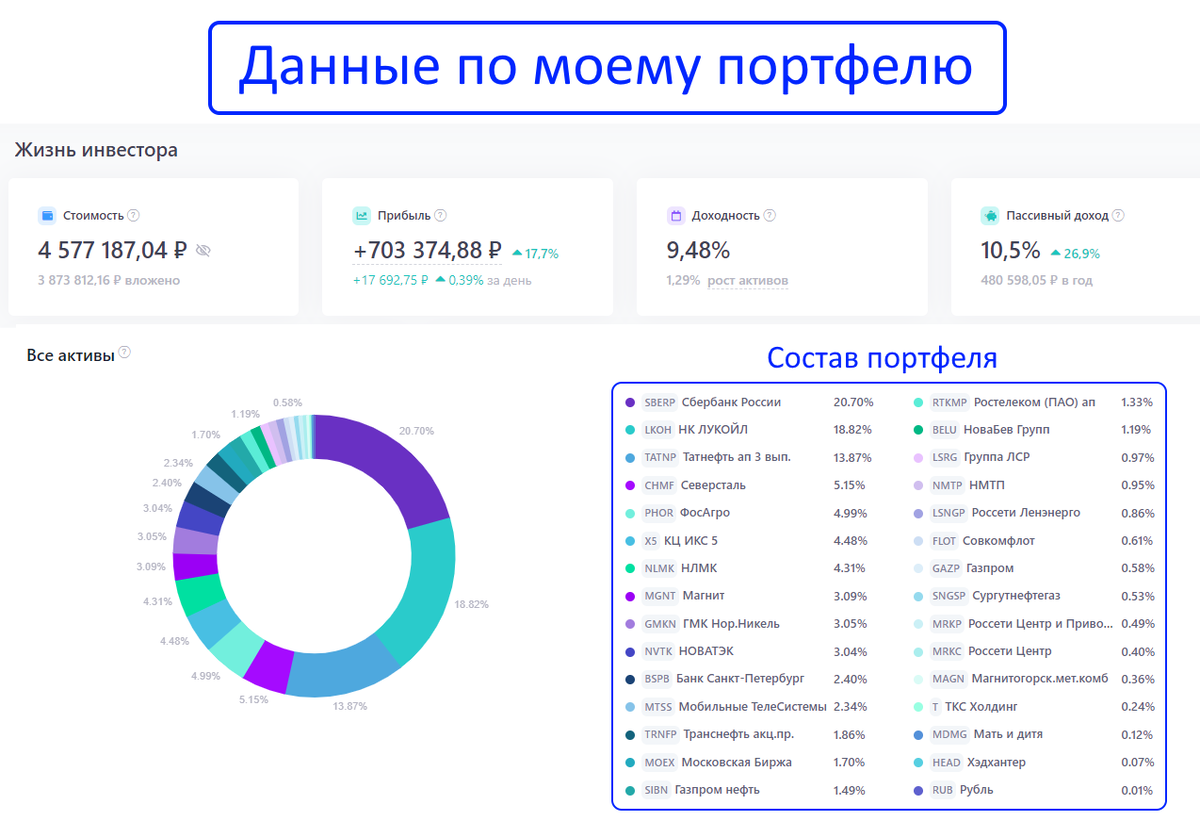The image size is (1200, 821).
Task: Click the Магнит legend color dot
Action: [x=630, y=596]
